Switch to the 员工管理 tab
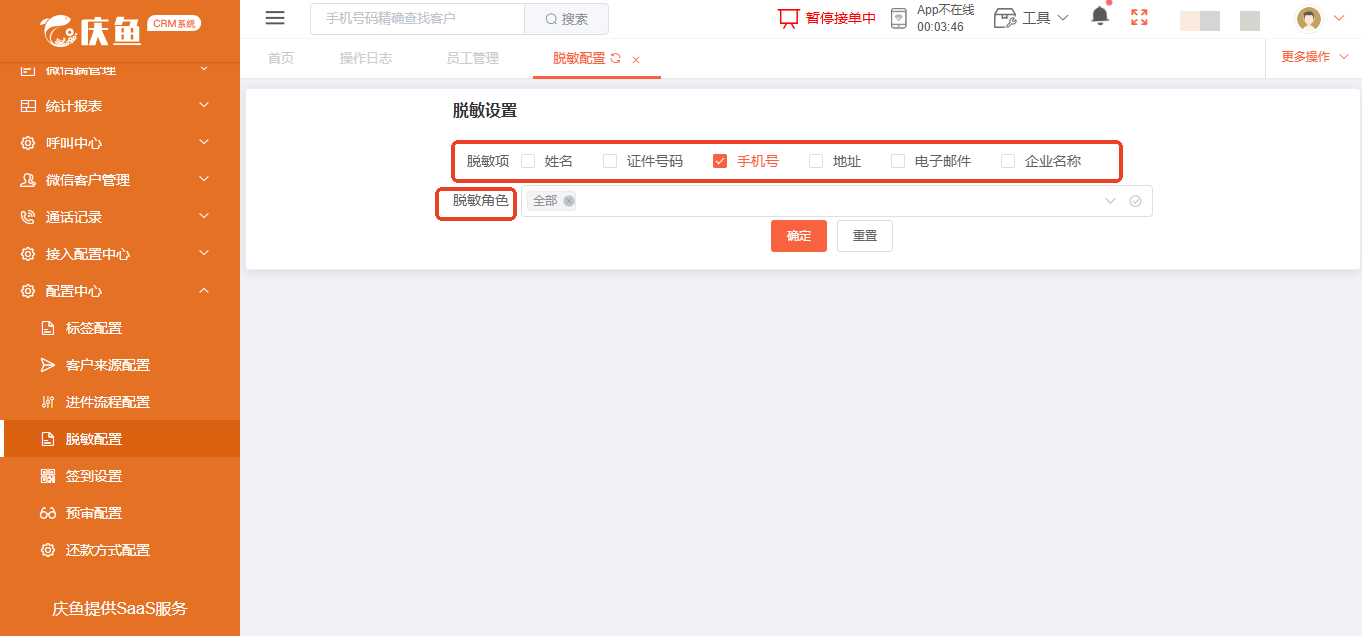Image resolution: width=1362 pixels, height=636 pixels. coord(472,58)
